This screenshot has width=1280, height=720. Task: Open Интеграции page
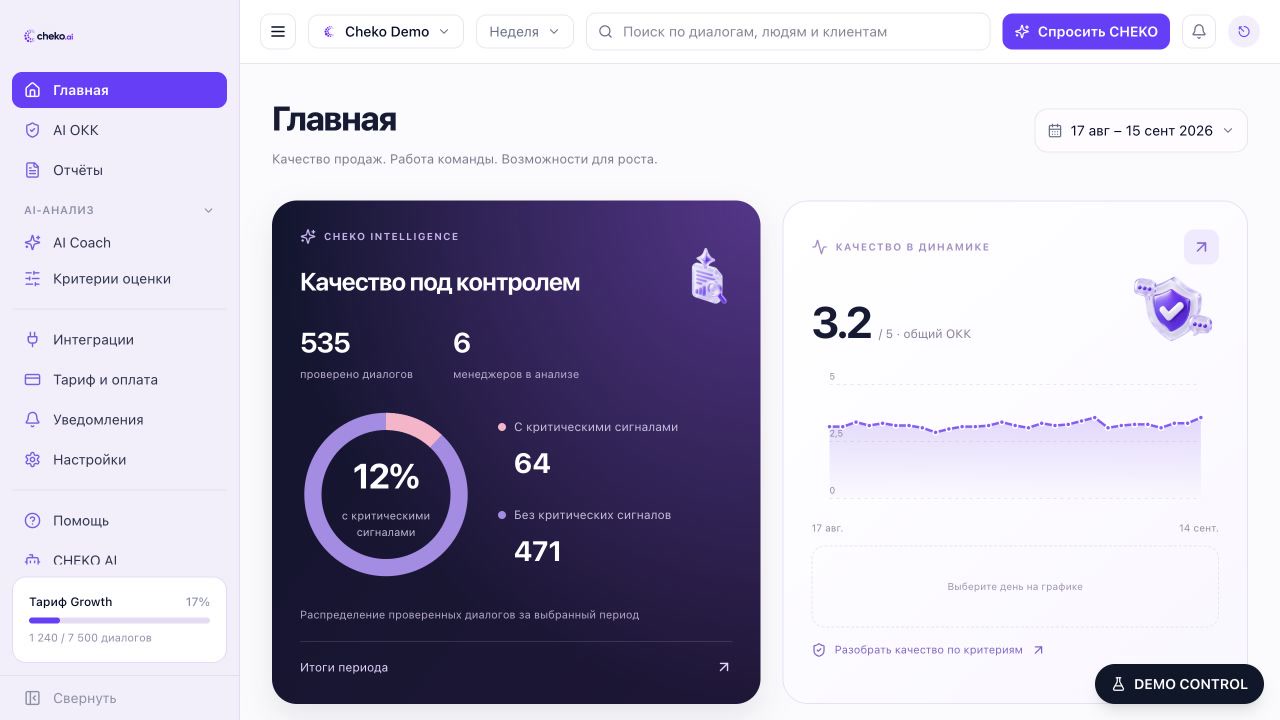(x=119, y=340)
